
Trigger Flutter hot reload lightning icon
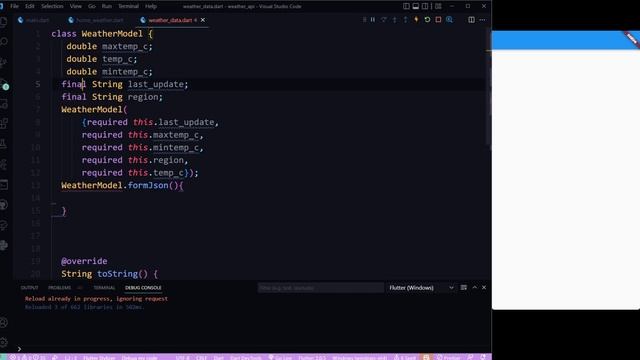(x=416, y=20)
